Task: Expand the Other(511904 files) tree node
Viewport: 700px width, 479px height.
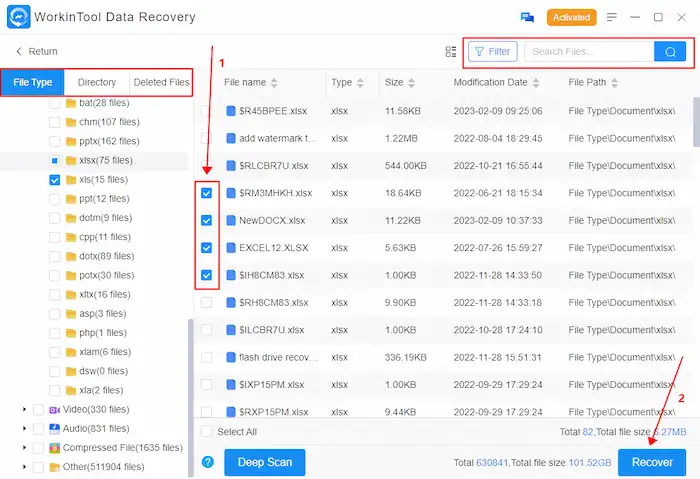Action: click(24, 467)
